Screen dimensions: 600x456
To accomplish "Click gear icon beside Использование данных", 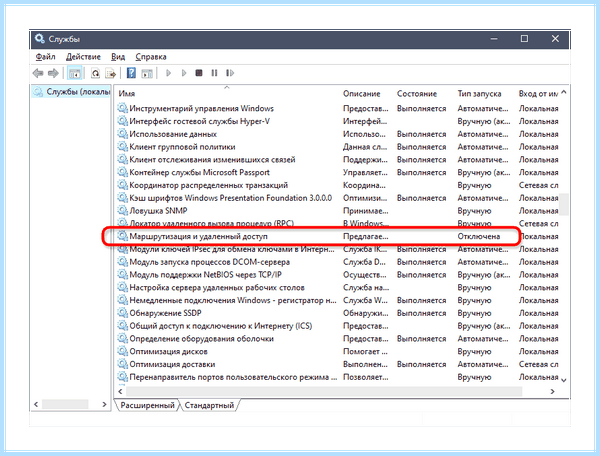I will pyautogui.click(x=122, y=134).
